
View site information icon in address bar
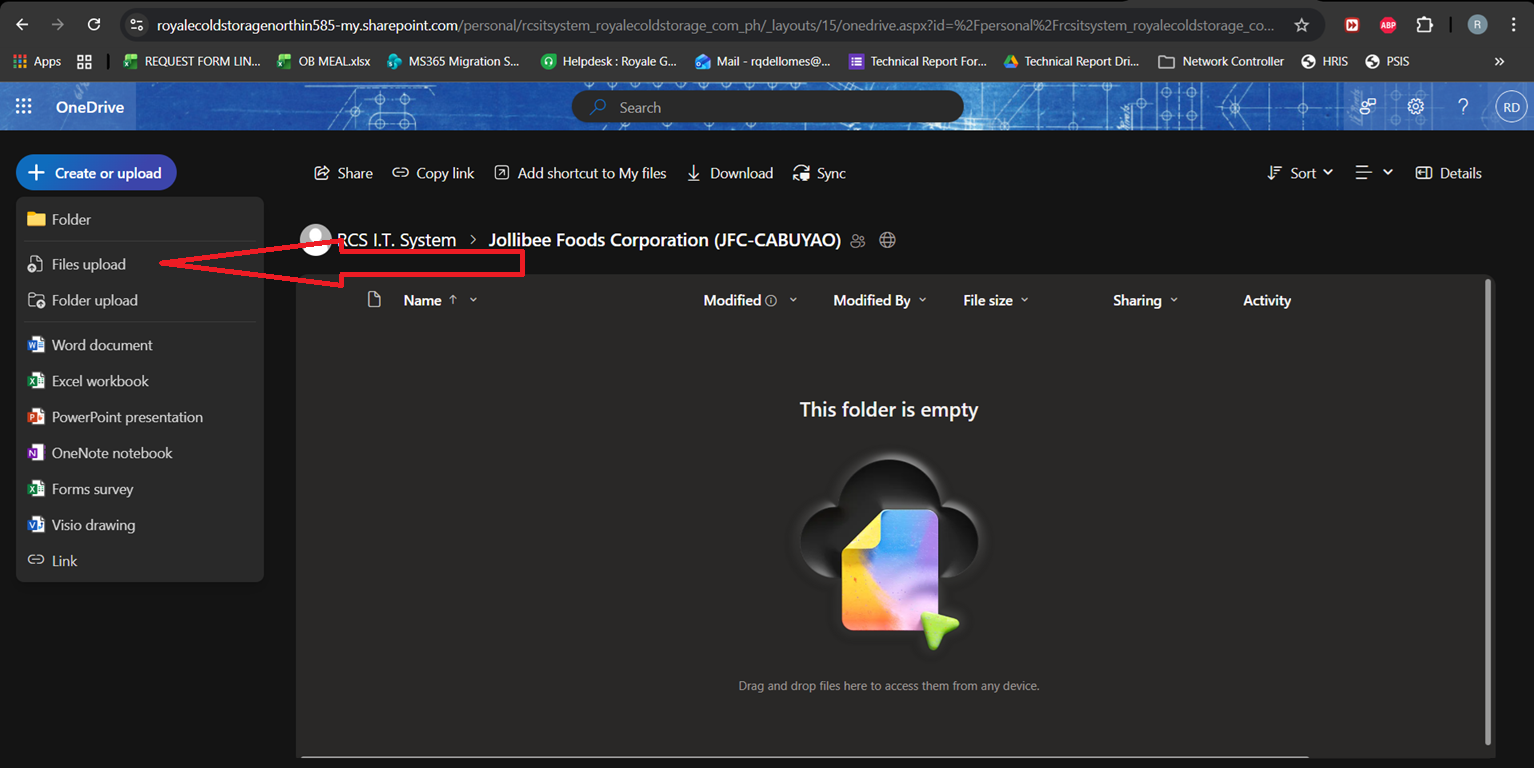click(x=138, y=25)
